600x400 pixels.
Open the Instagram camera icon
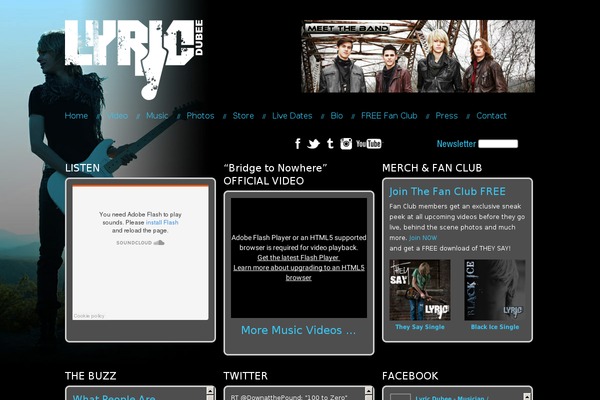click(x=346, y=144)
